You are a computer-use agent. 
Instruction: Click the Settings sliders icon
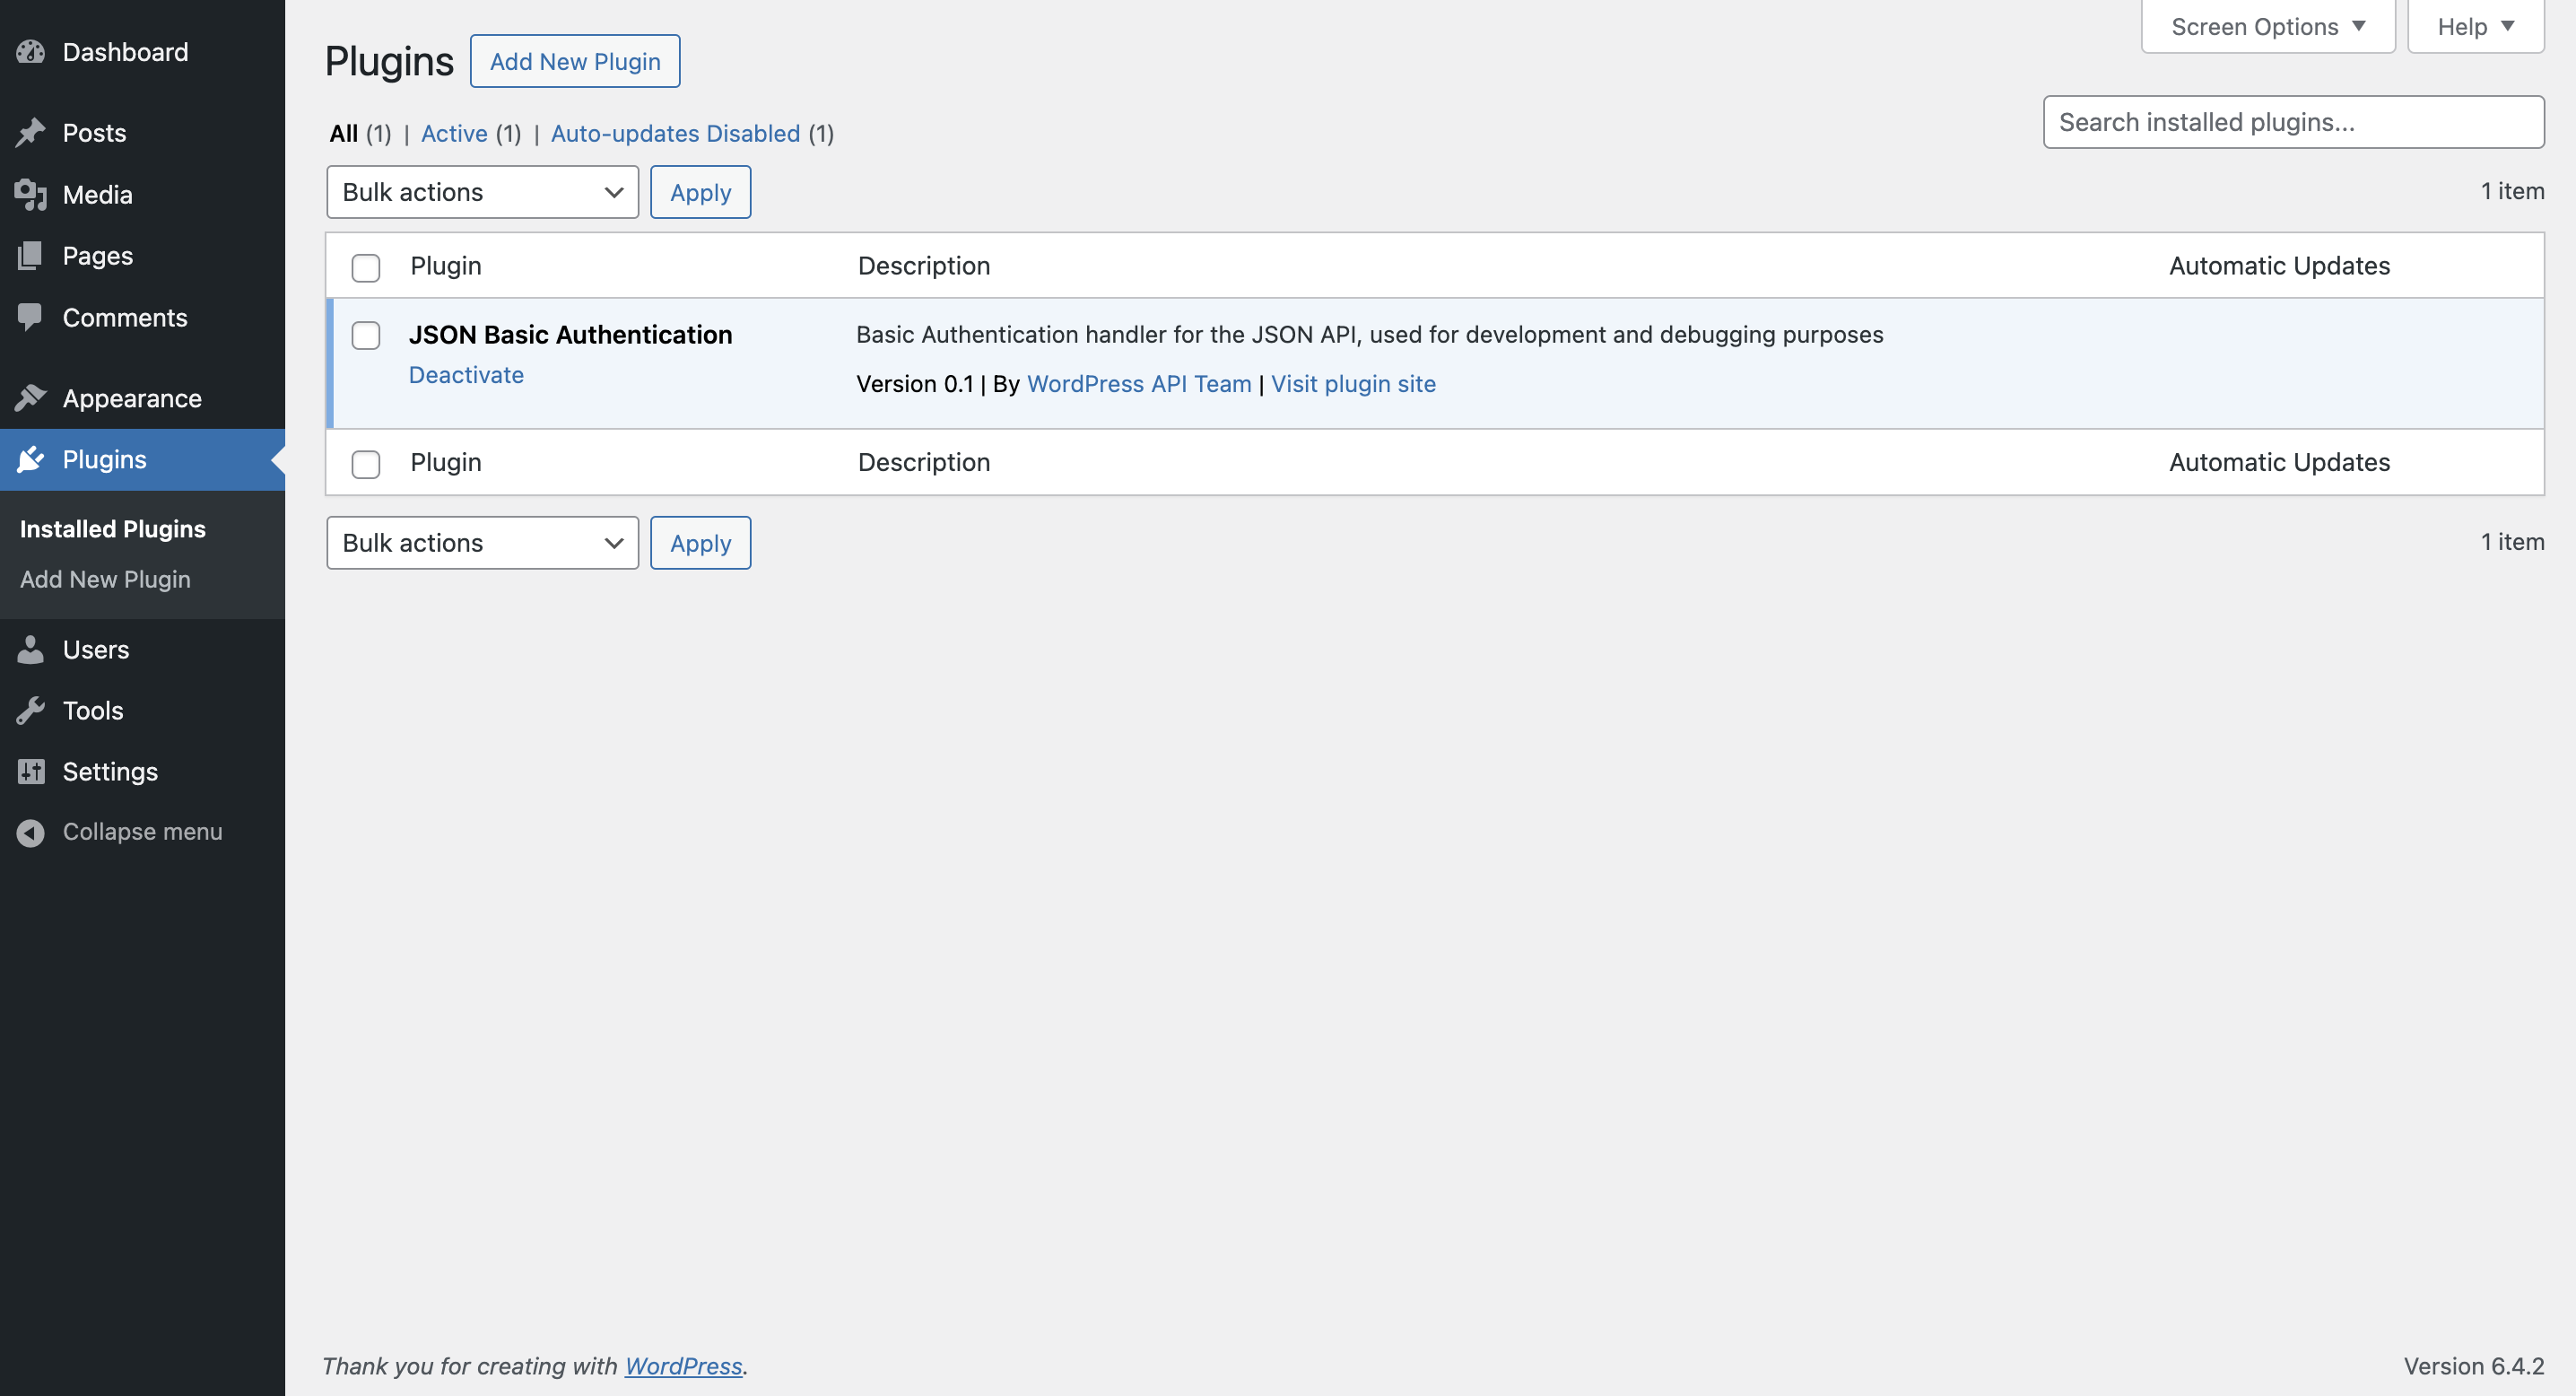coord(31,771)
